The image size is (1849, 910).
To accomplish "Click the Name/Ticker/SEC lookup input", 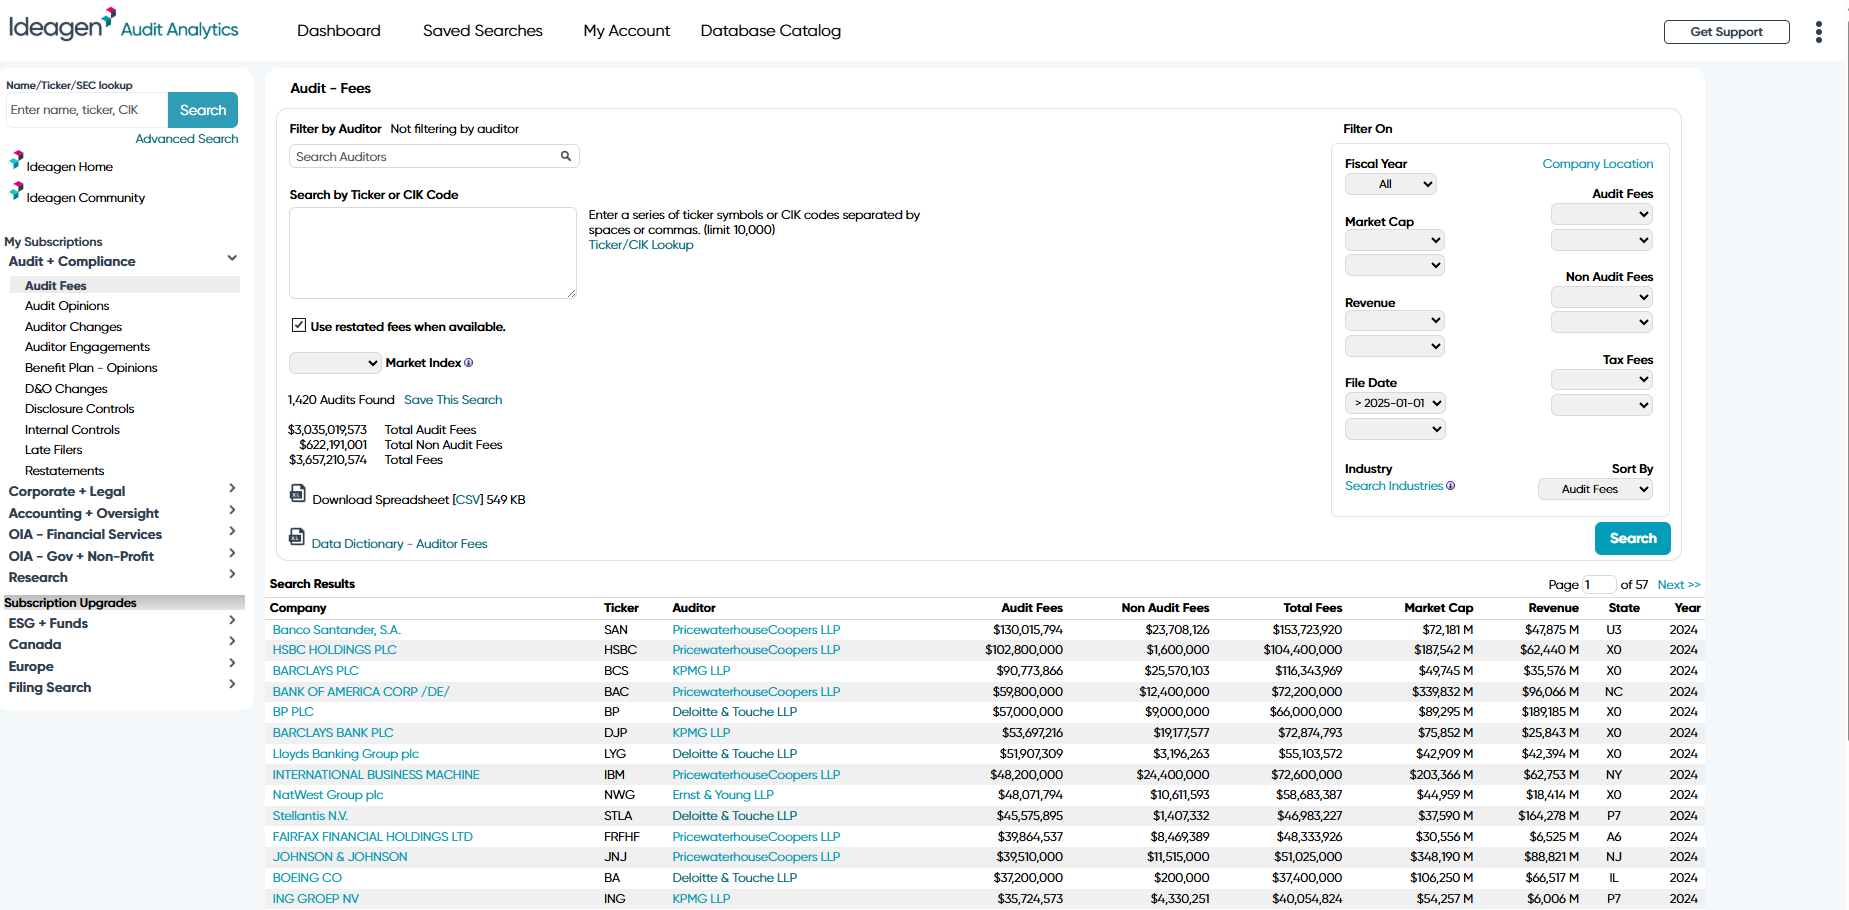I will [x=87, y=110].
